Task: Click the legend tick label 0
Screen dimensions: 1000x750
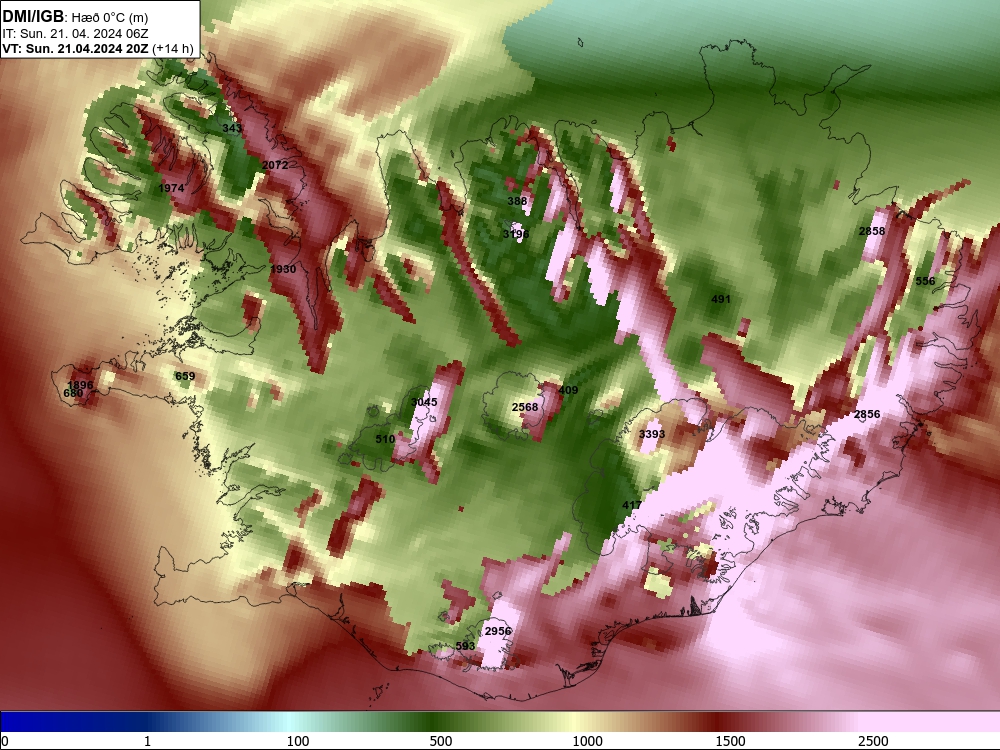Action: tap(5, 741)
